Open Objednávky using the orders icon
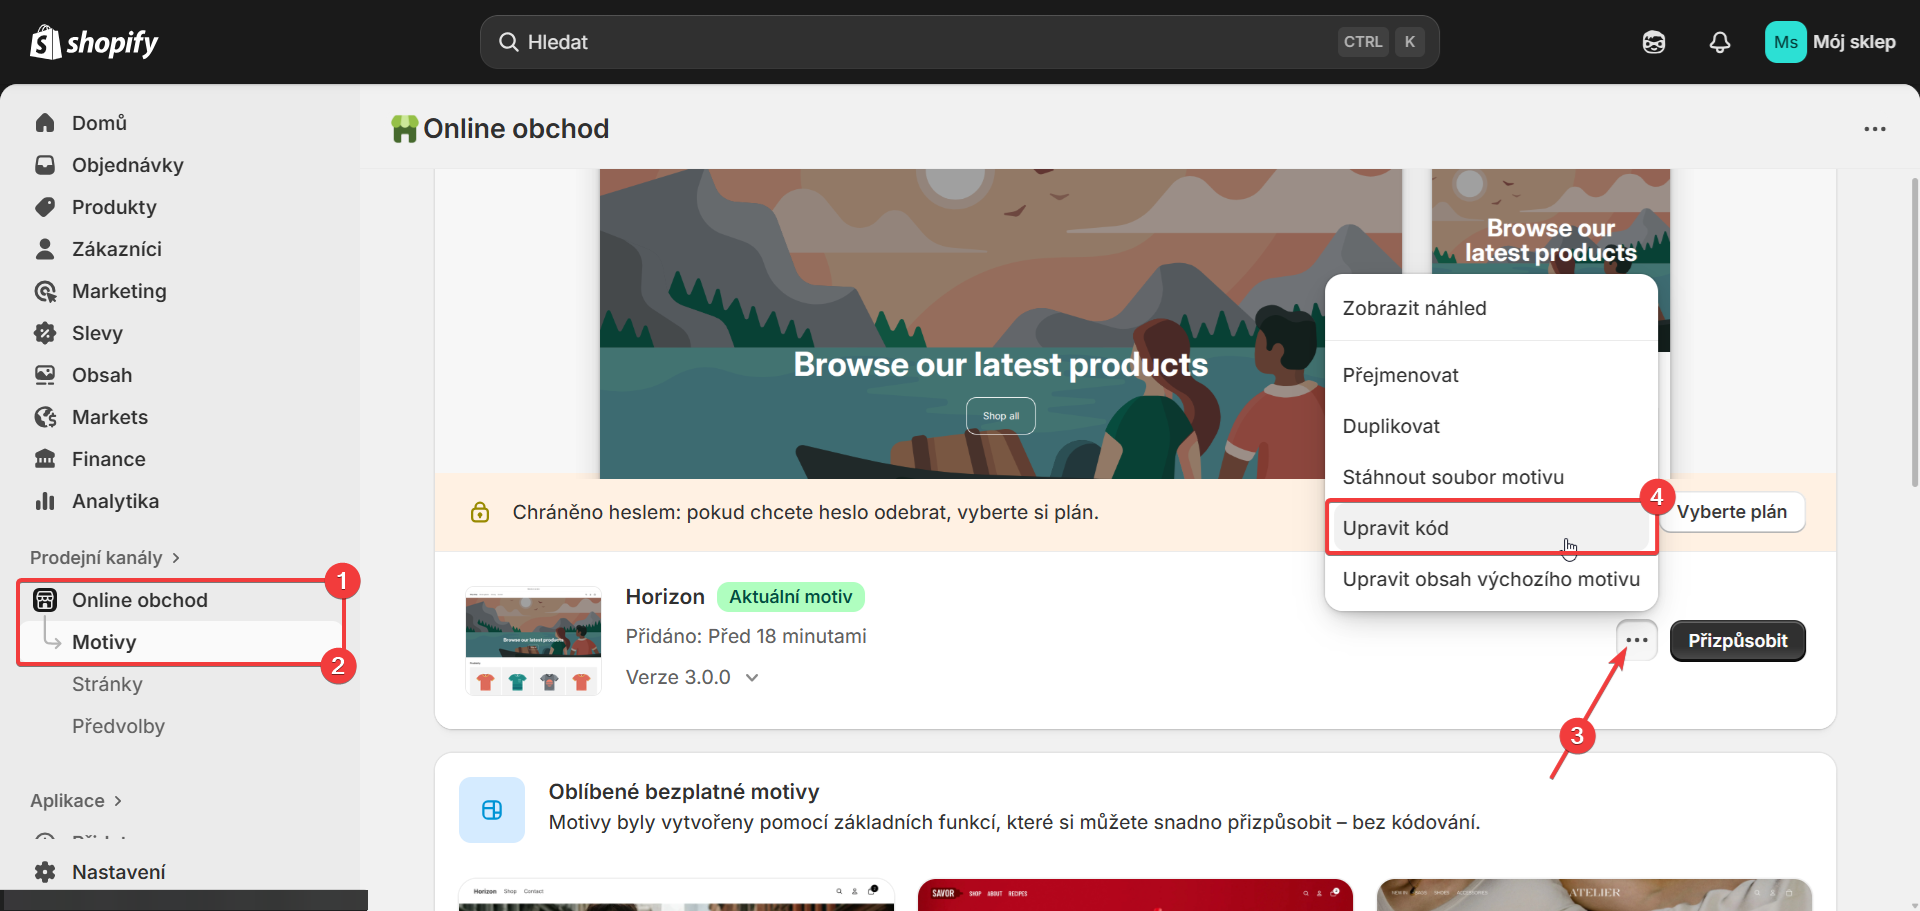This screenshot has height=911, width=1920. 45,164
